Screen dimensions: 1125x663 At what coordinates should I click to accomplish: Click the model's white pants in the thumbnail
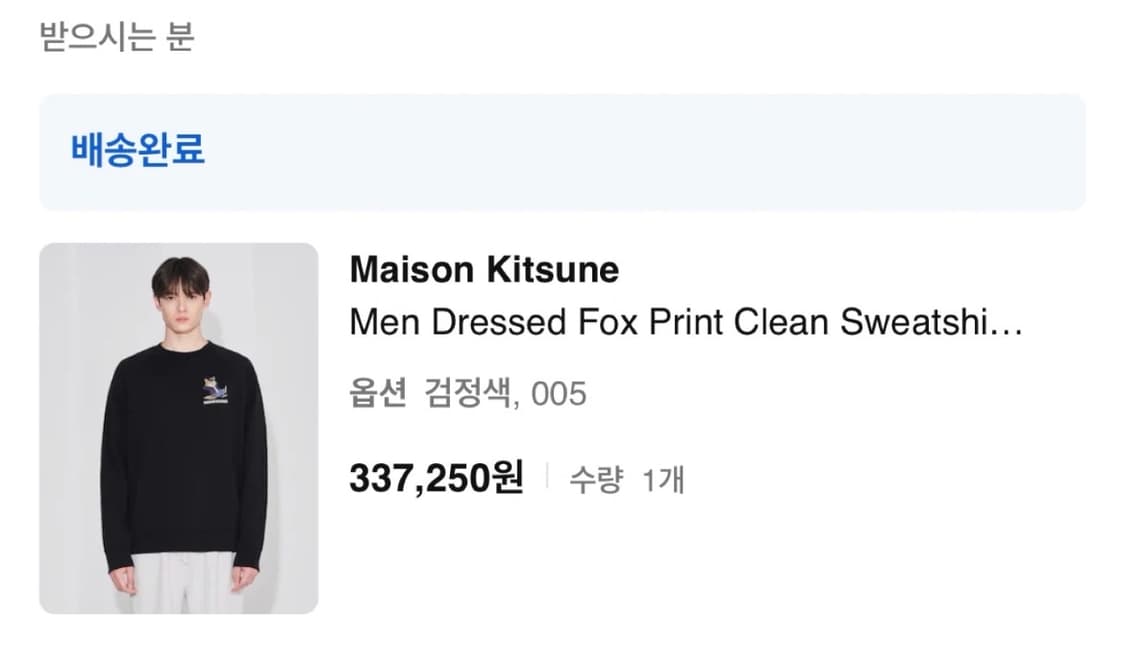pos(185,583)
